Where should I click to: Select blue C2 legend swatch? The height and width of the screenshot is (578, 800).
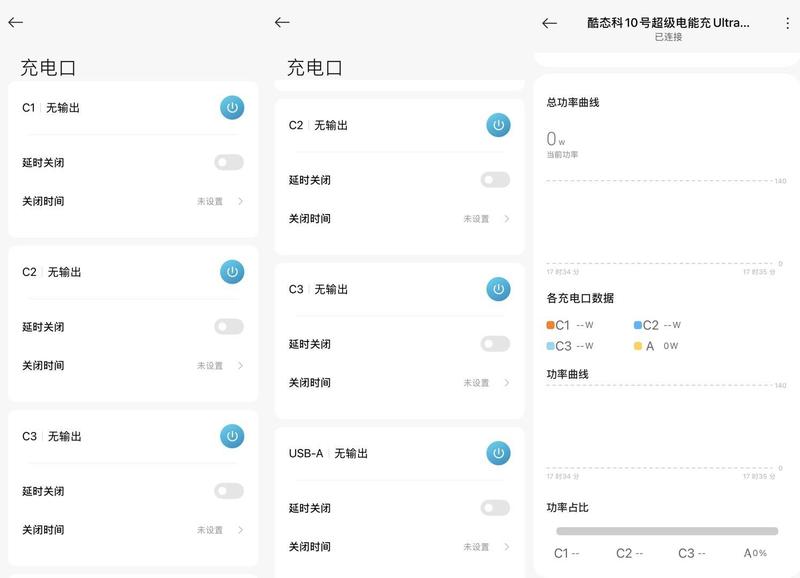[638, 325]
